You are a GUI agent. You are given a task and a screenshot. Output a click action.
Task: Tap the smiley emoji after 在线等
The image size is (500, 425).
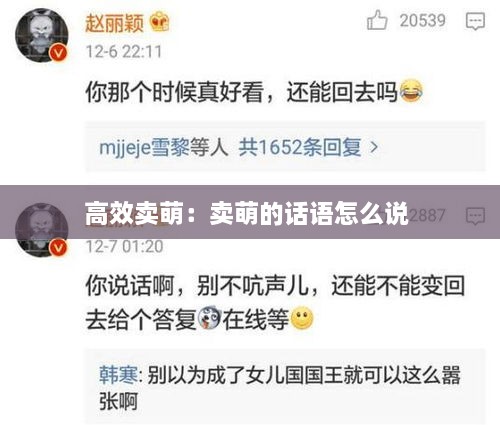point(302,318)
